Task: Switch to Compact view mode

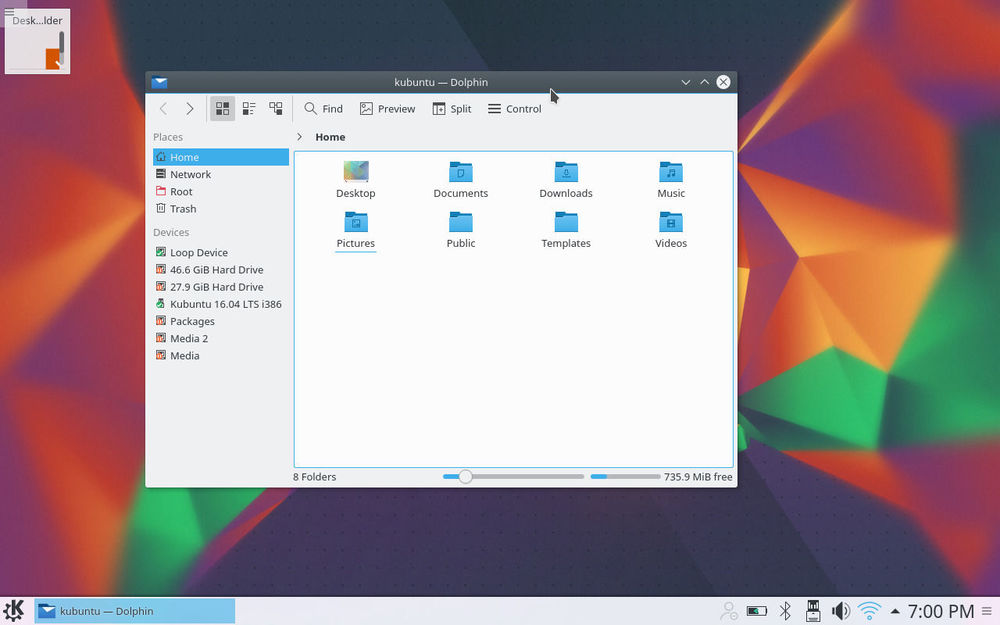Action: click(x=249, y=109)
